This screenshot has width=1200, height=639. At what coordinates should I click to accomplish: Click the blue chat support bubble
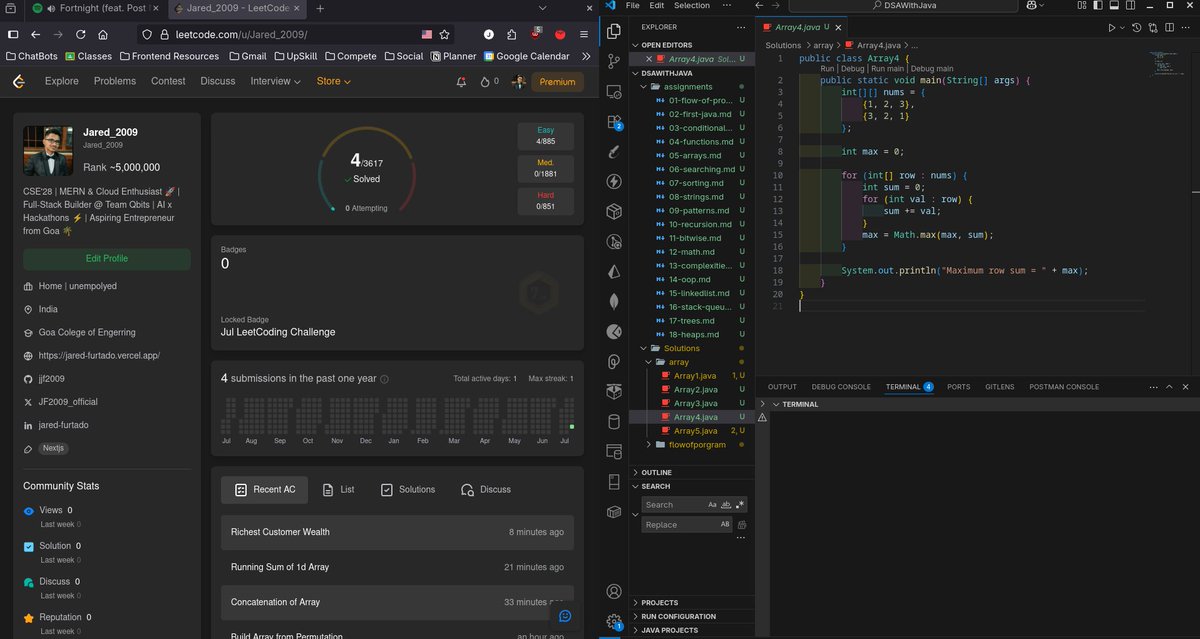[565, 616]
